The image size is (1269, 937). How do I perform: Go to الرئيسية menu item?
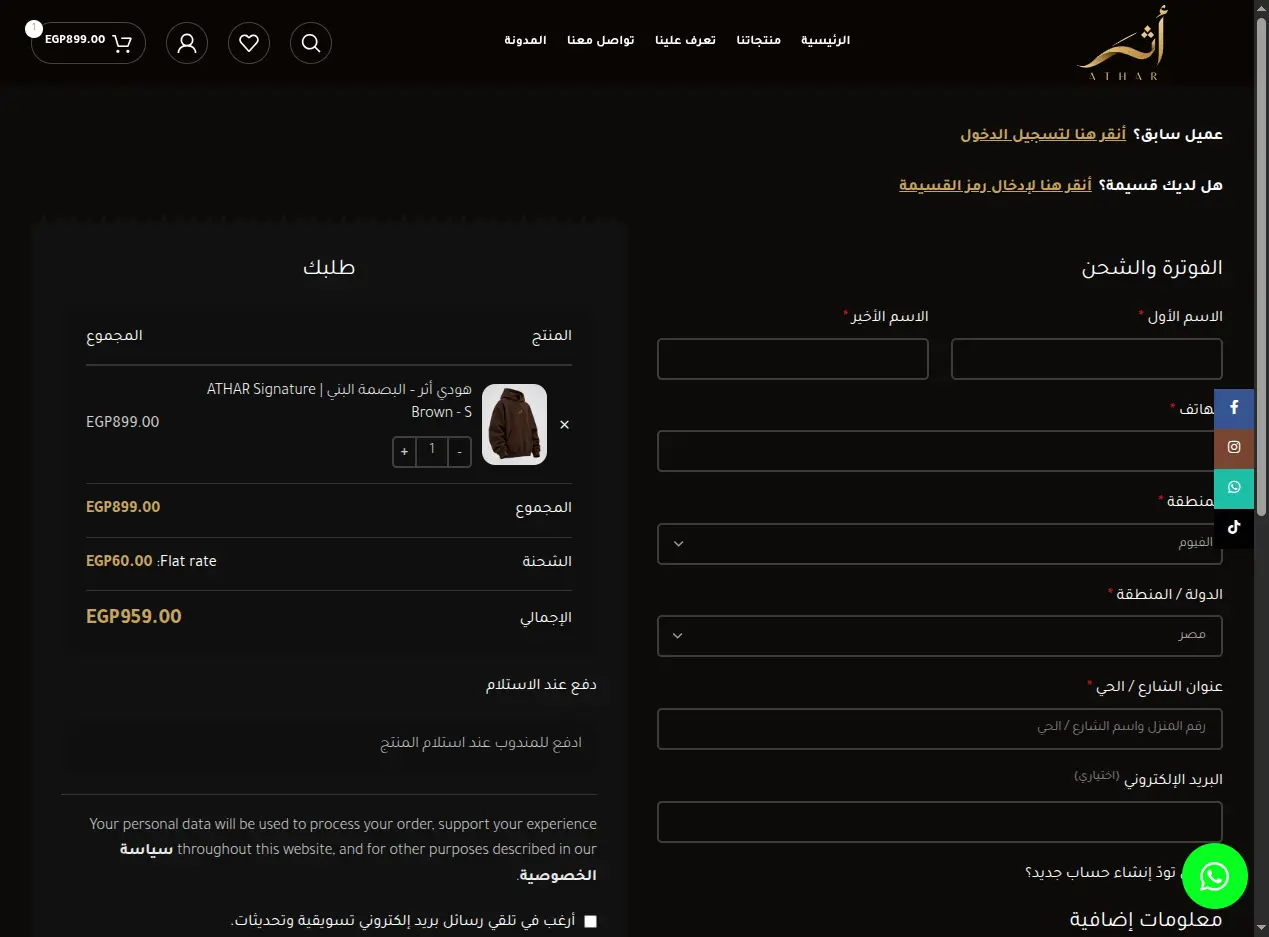(826, 41)
